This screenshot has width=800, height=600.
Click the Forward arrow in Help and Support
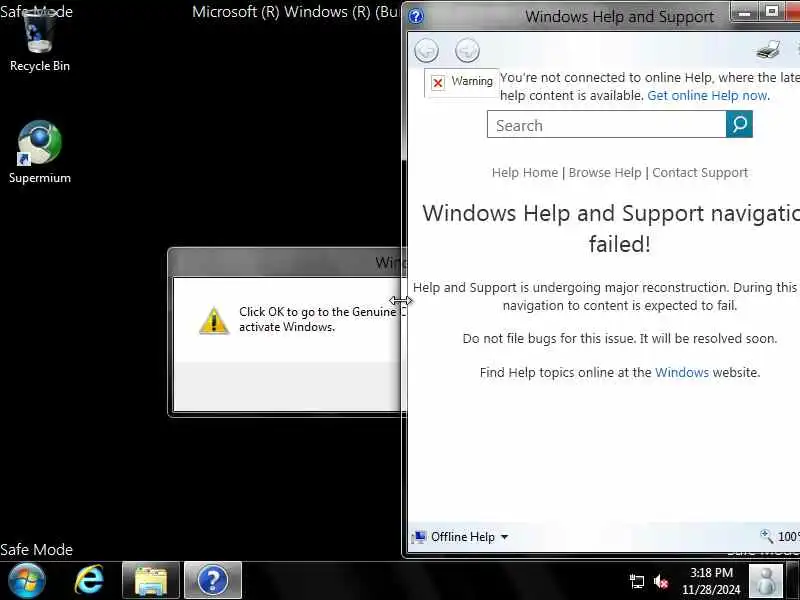click(467, 51)
